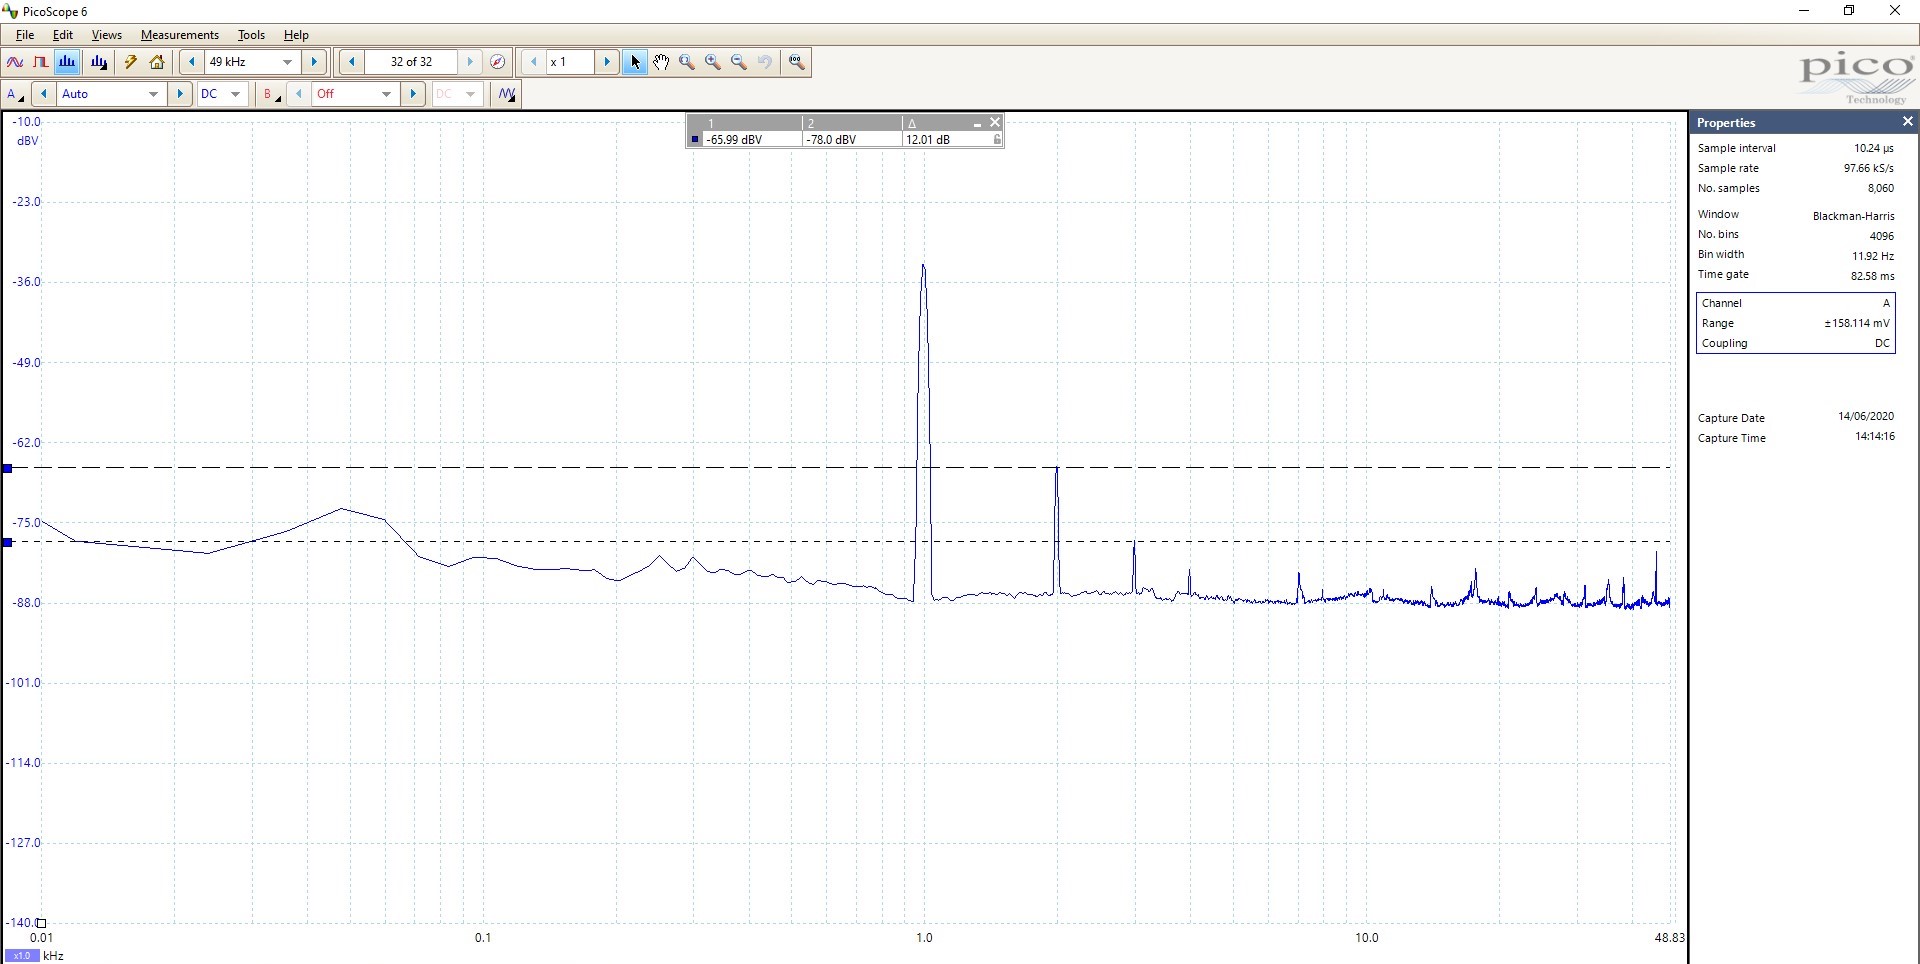Click the Undo zoom icon
The width and height of the screenshot is (1920, 964).
coord(765,62)
